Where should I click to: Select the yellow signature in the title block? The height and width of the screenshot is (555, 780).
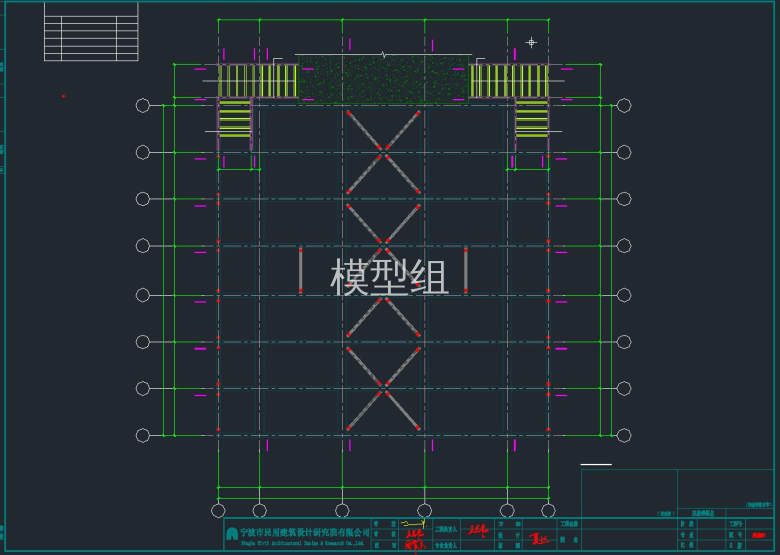413,523
